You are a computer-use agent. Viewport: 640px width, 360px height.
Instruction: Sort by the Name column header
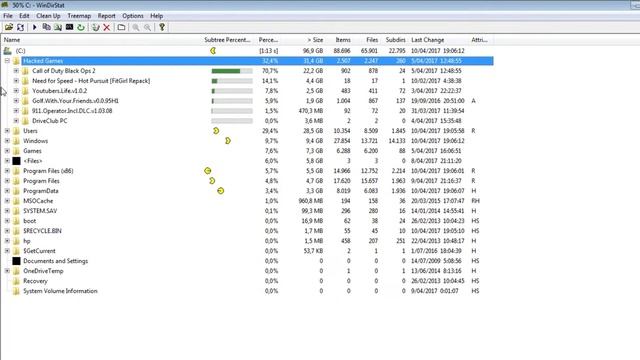[x=102, y=40]
